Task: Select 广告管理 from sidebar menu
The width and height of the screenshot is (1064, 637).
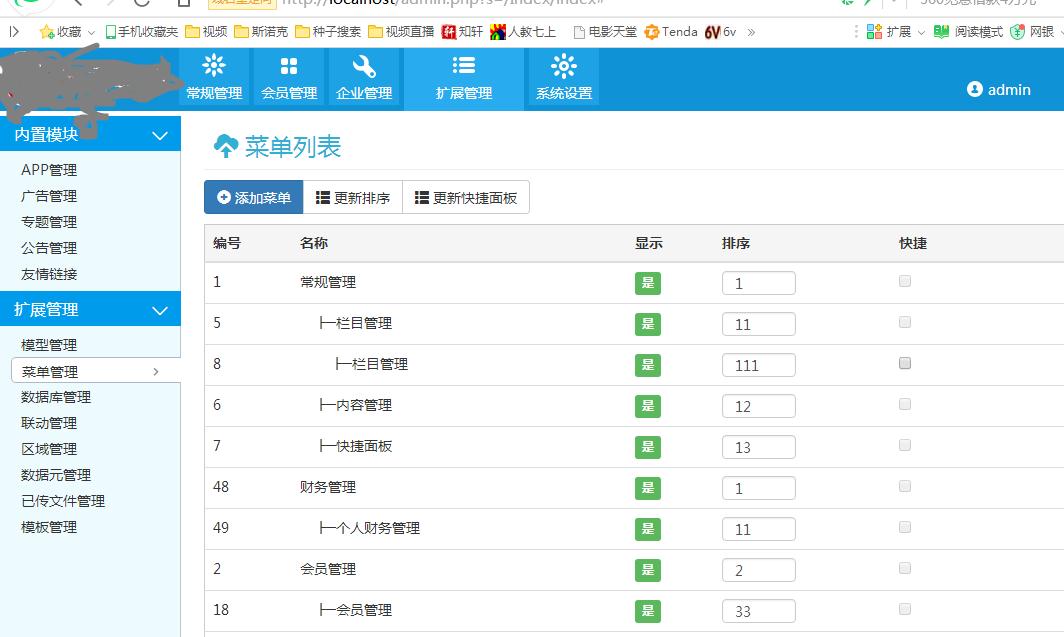Action: [x=49, y=196]
